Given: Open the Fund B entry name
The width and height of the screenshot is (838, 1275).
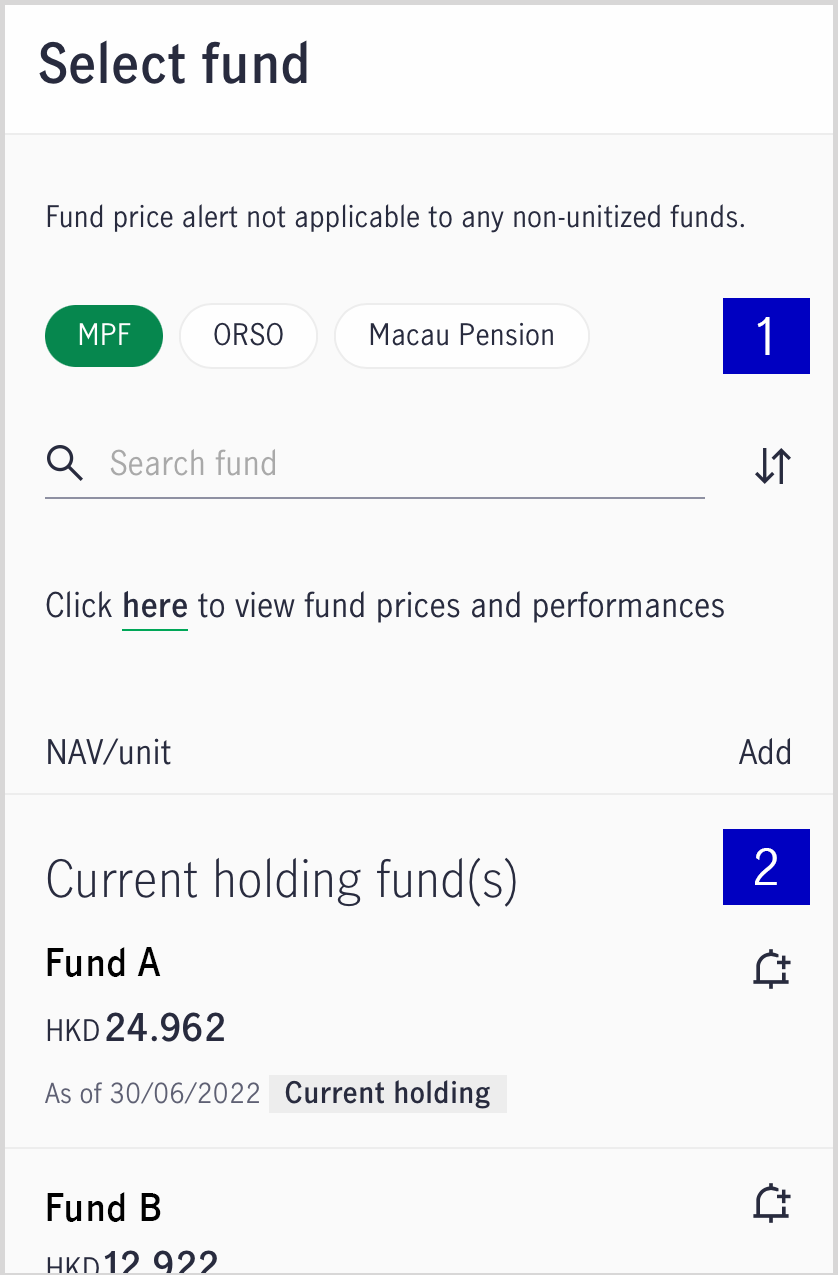Looking at the screenshot, I should (x=104, y=1208).
